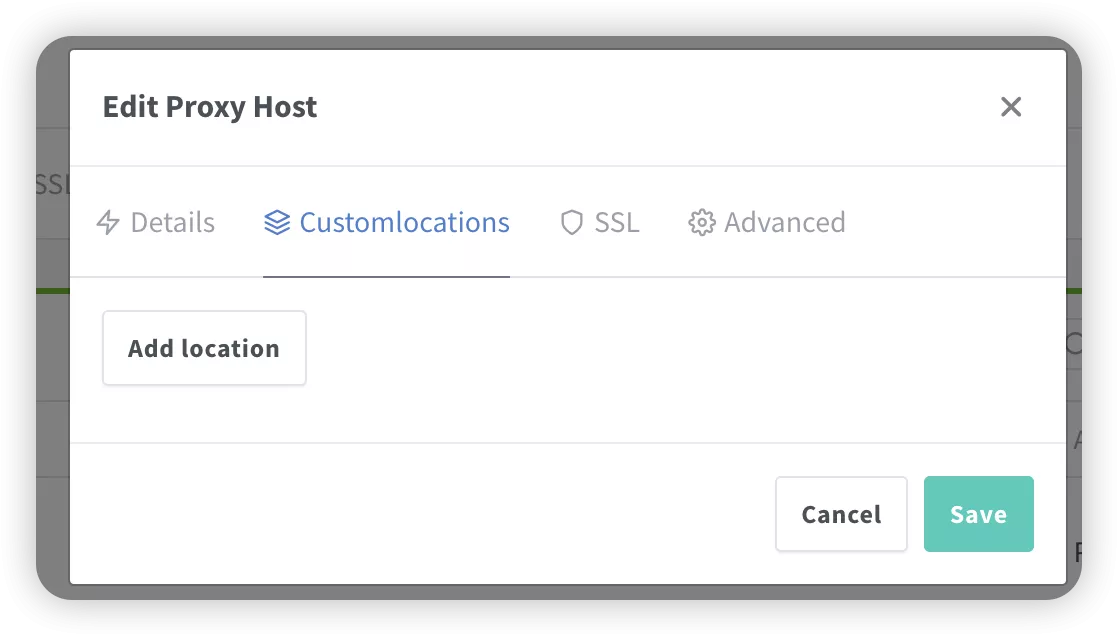Click the underline beneath Custom locations tab
Screen dimensions: 1118x636
click(x=386, y=274)
